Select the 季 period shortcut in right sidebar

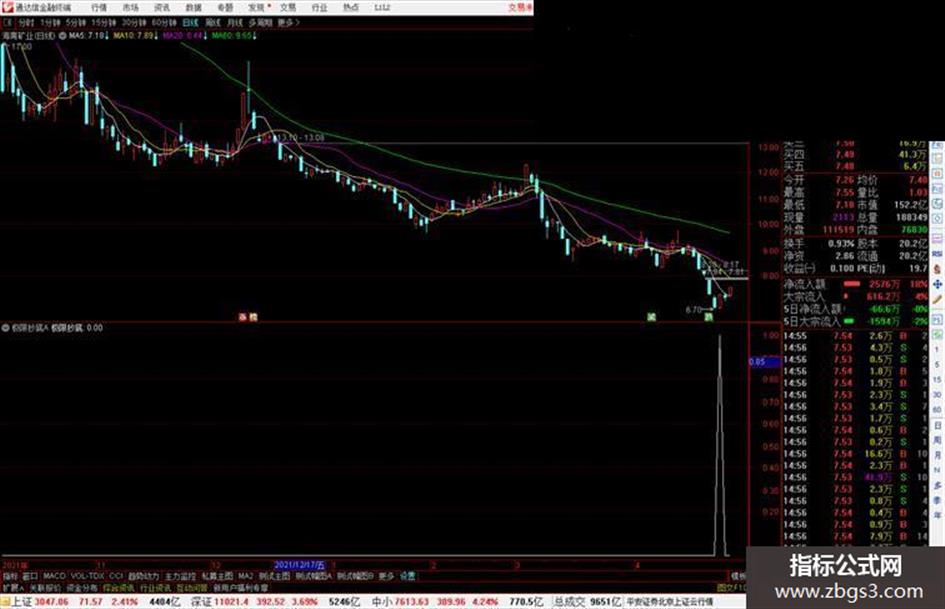coord(937,500)
